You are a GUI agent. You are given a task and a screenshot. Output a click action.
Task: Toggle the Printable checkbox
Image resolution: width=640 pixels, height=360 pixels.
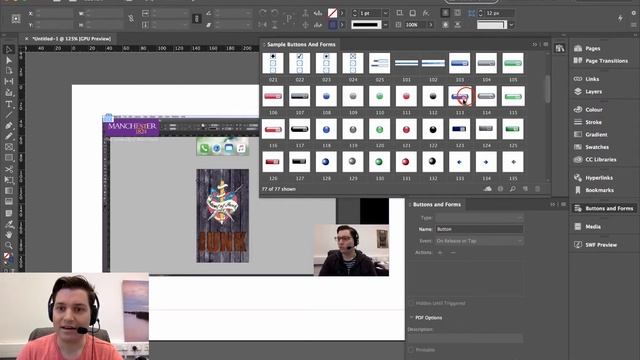coord(411,350)
